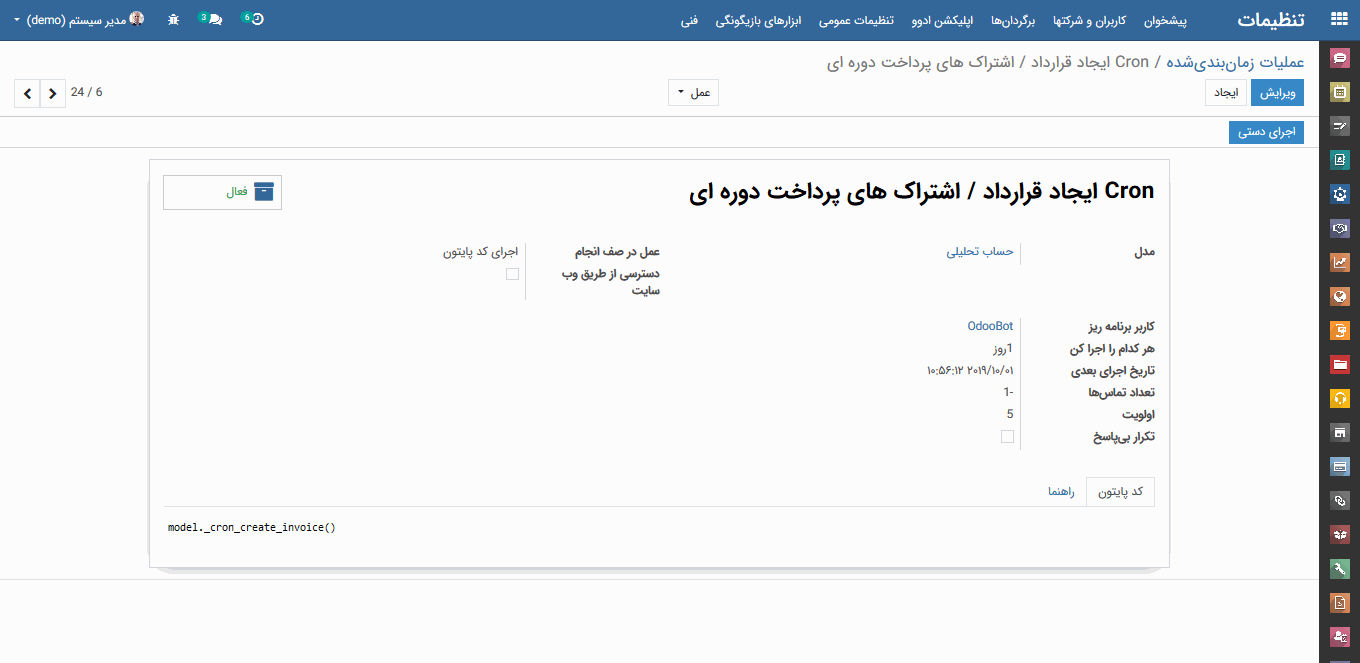1360x663 pixels.
Task: Open the orange document app icon
Action: tap(1340, 602)
